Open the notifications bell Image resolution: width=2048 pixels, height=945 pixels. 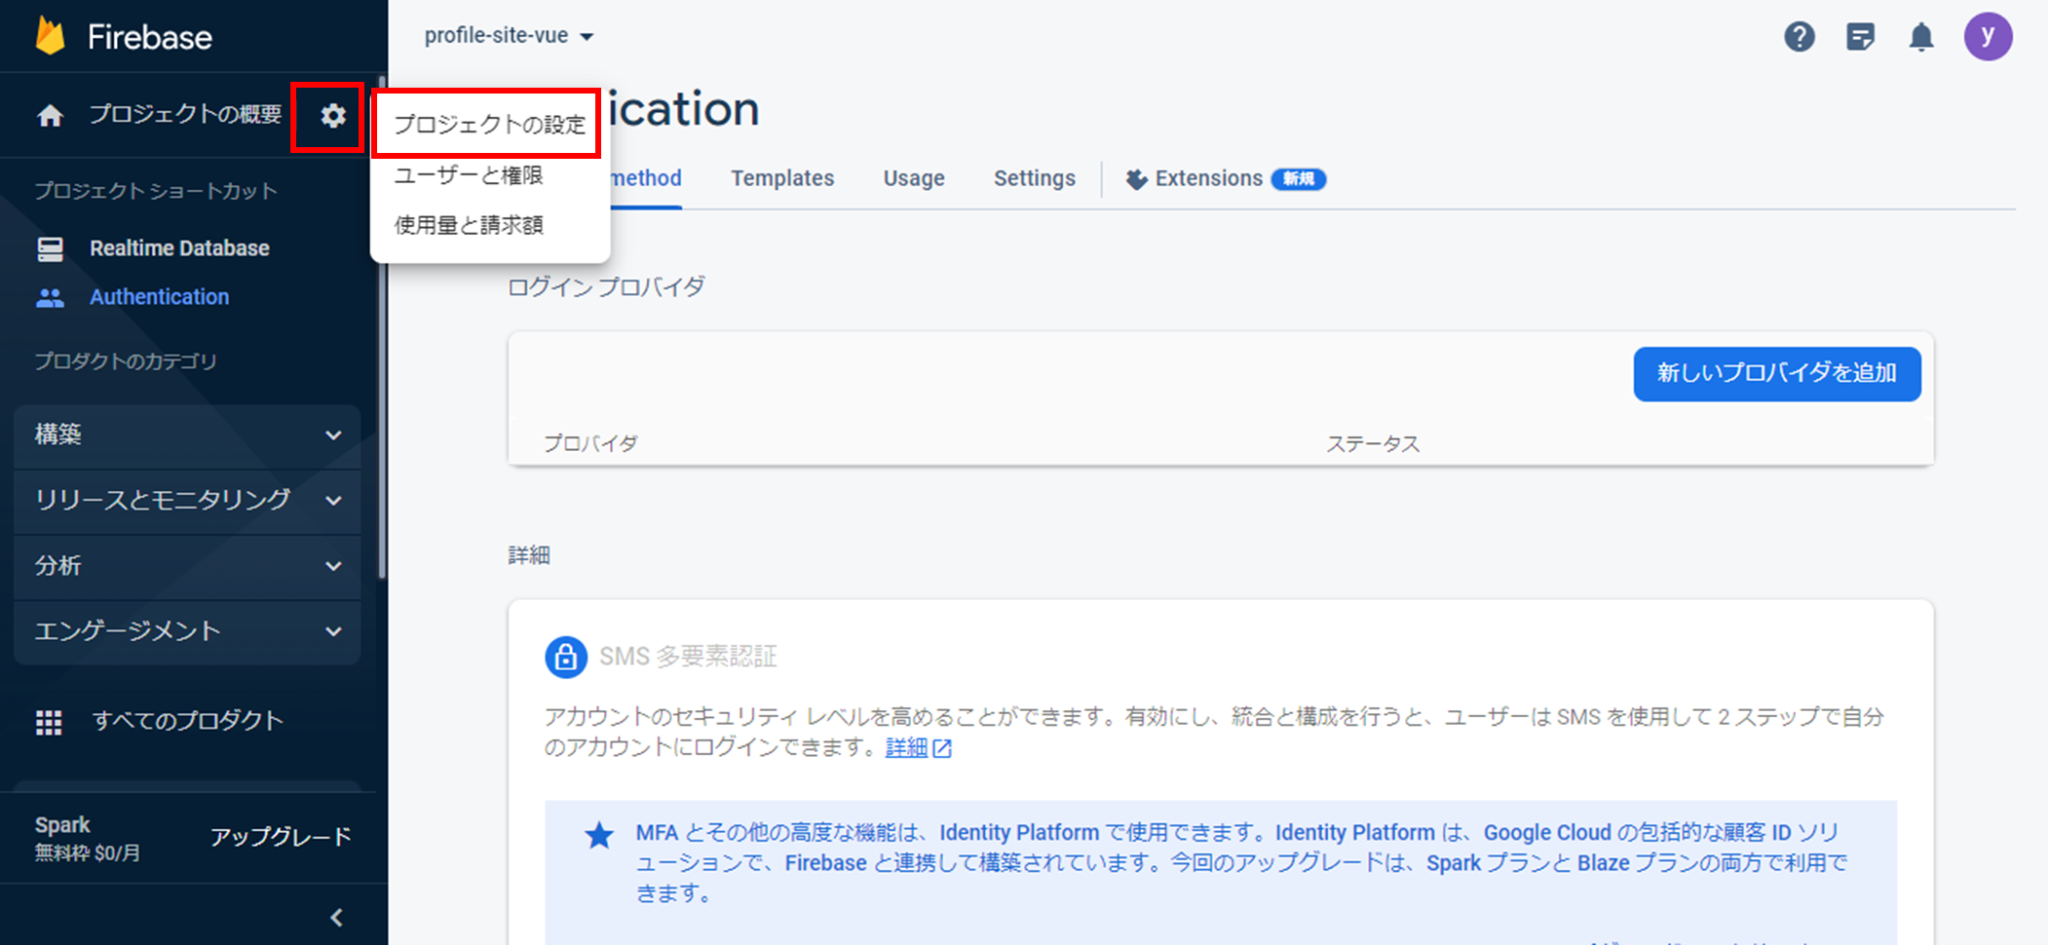coord(1922,36)
